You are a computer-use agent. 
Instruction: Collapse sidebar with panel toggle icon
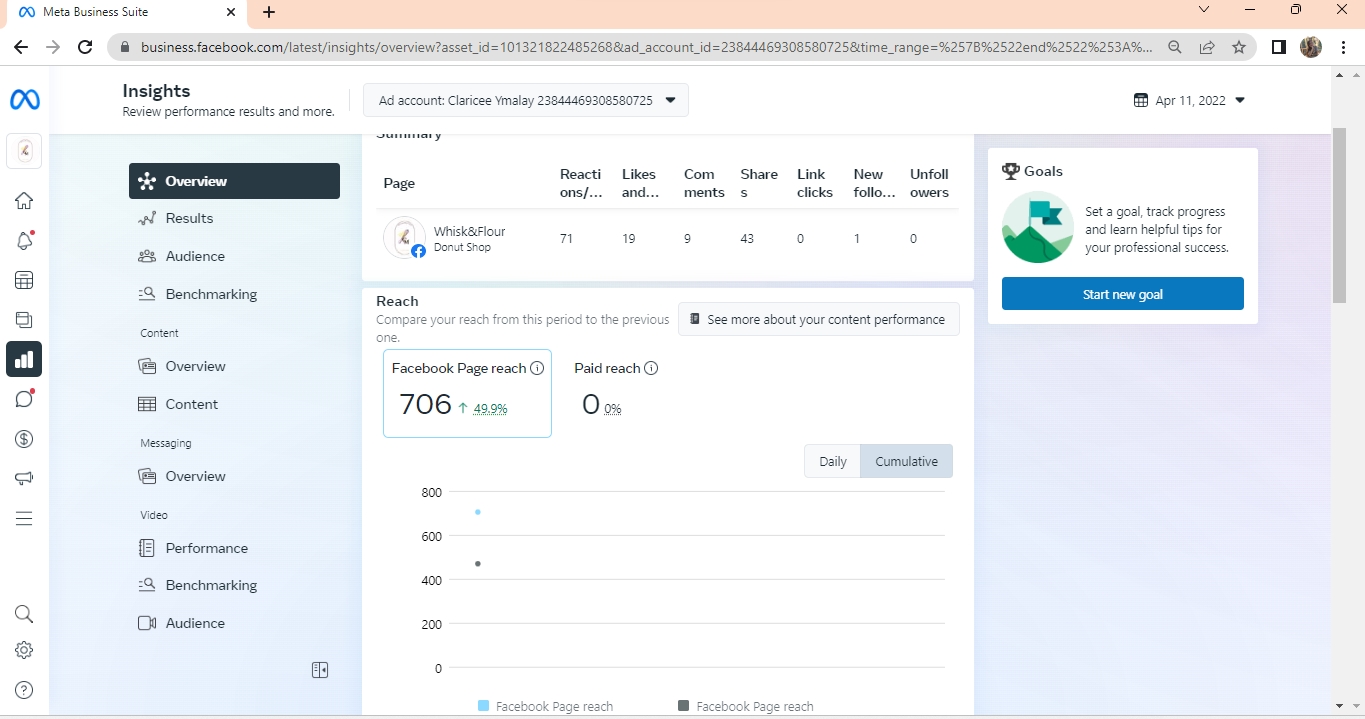pyautogui.click(x=320, y=670)
